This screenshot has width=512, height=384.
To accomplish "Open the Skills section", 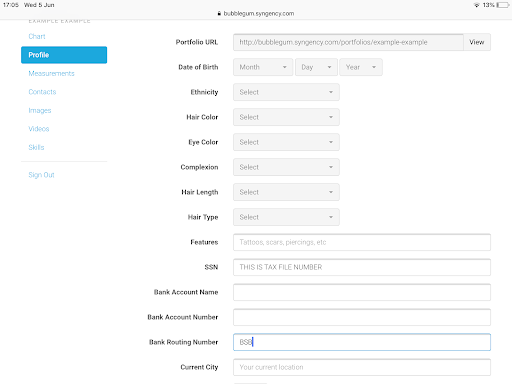I will [36, 147].
